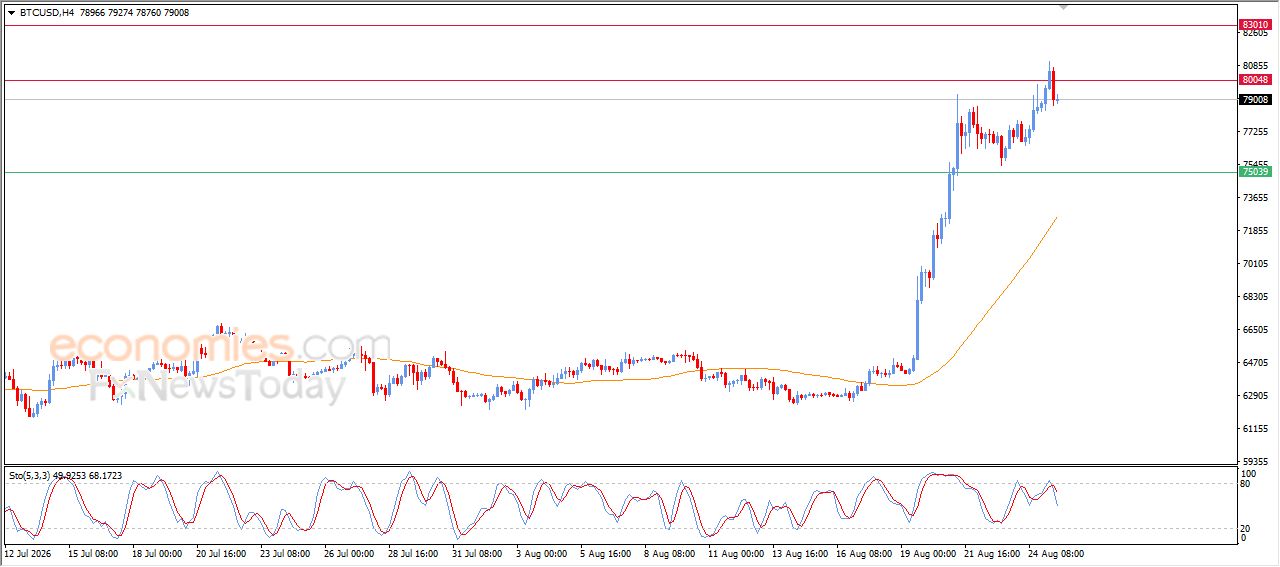Screen dimensions: 1280x567
Task: Click the time axis label 16 Aug 08:00
Action: click(865, 553)
